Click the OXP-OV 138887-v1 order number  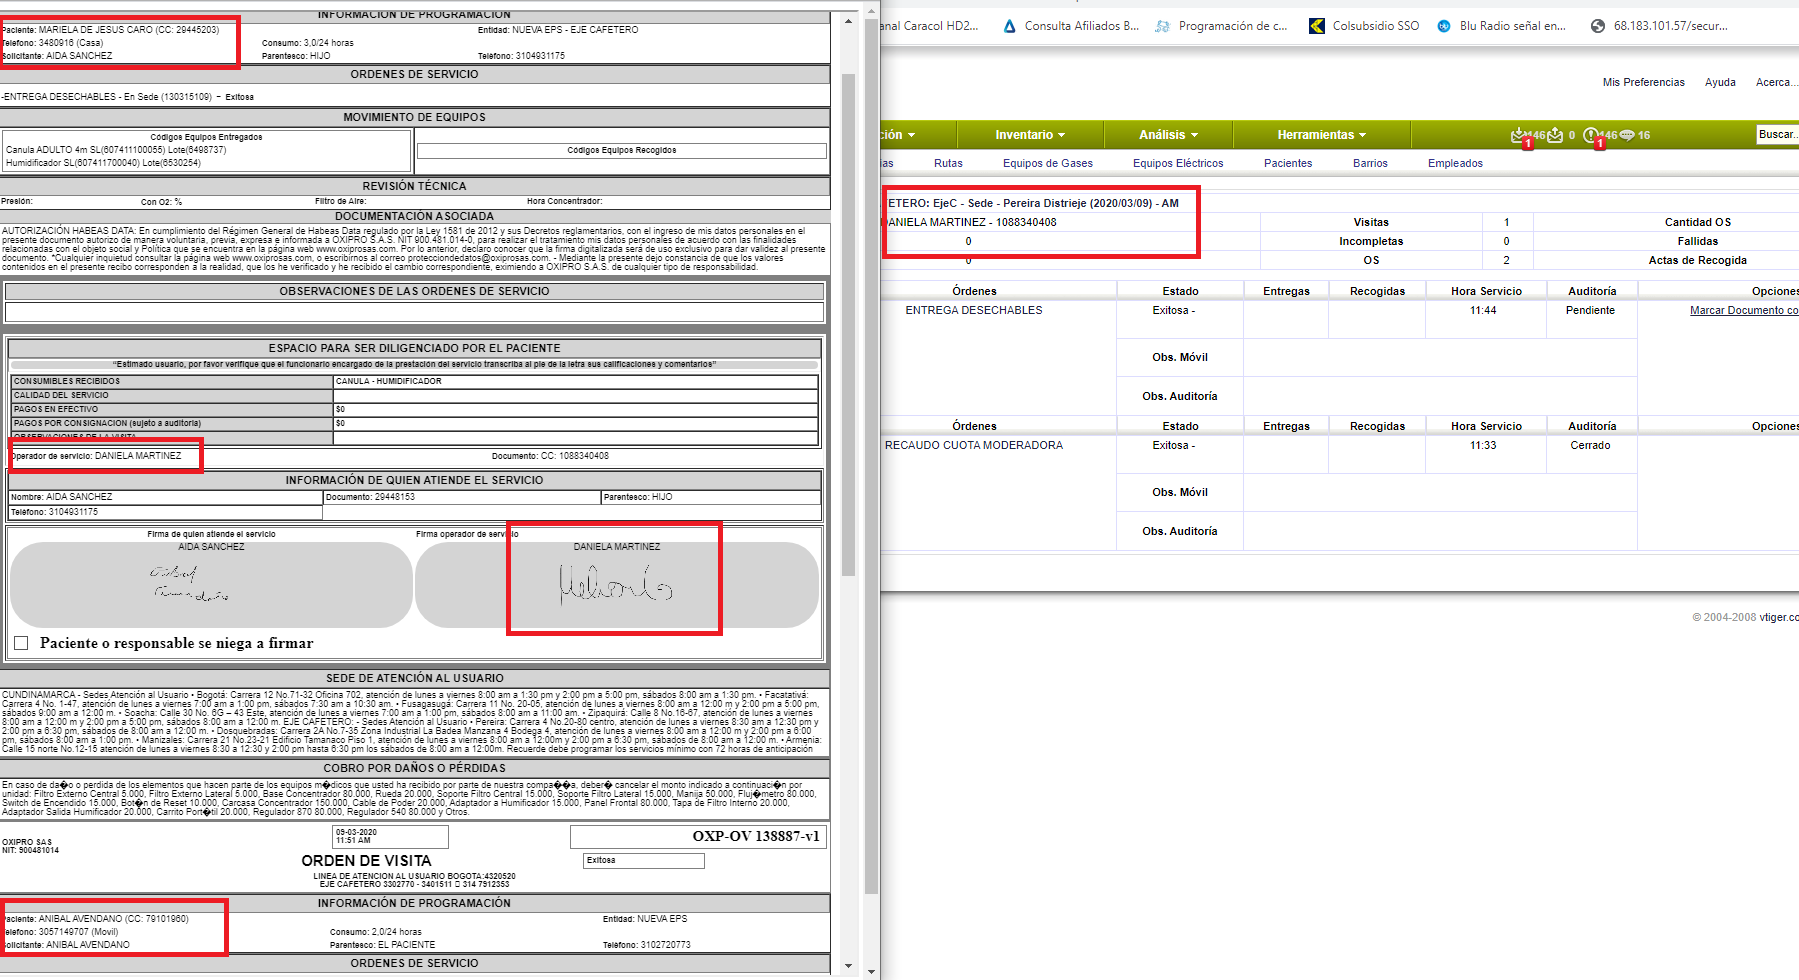(755, 836)
